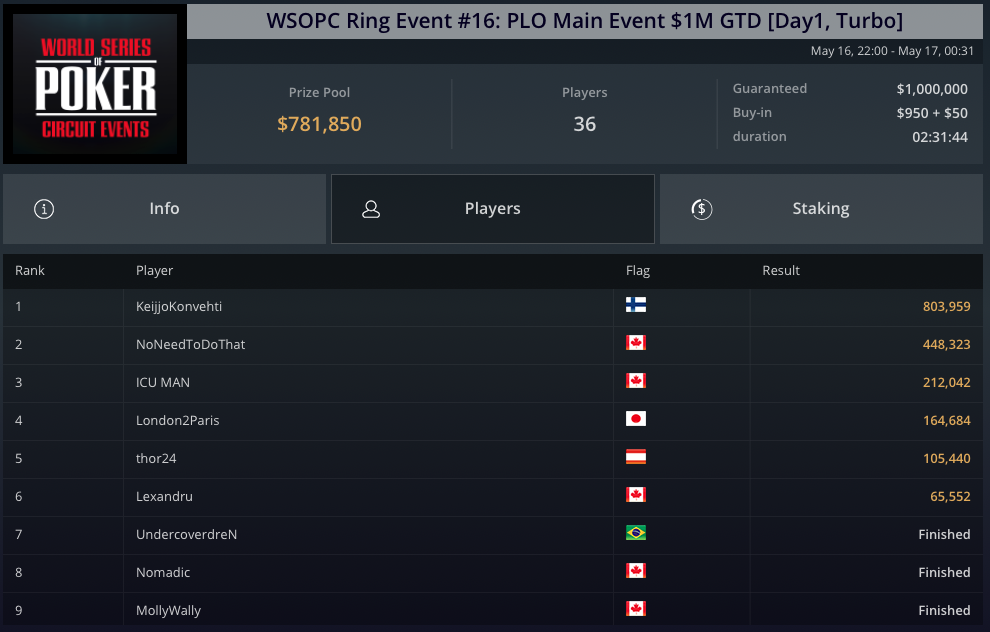The height and width of the screenshot is (632, 990).
Task: Click the Austria flag for thor24
Action: 635,457
